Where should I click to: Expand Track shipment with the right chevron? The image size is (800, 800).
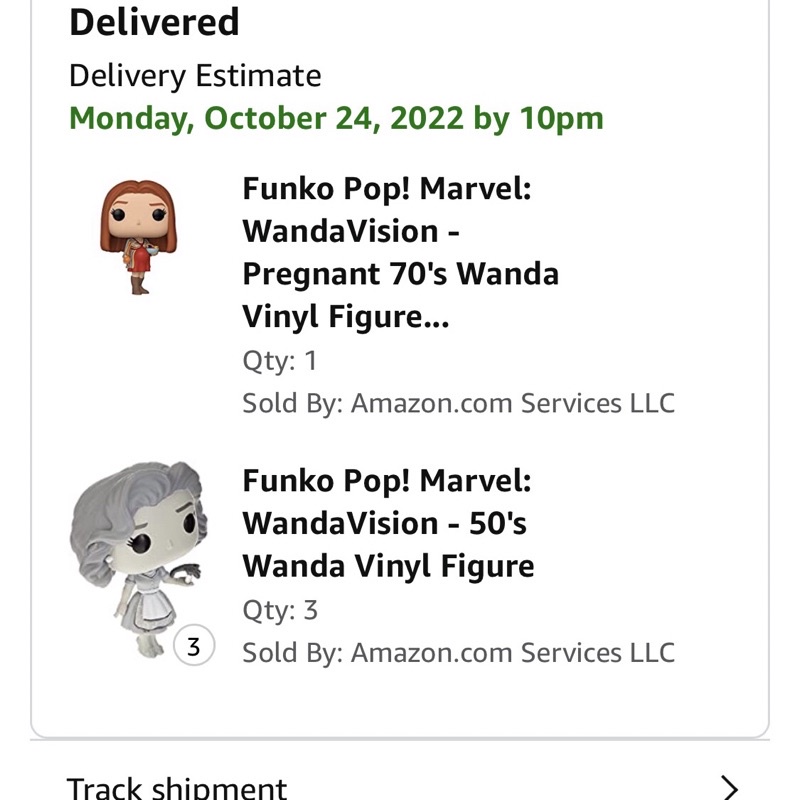(730, 787)
